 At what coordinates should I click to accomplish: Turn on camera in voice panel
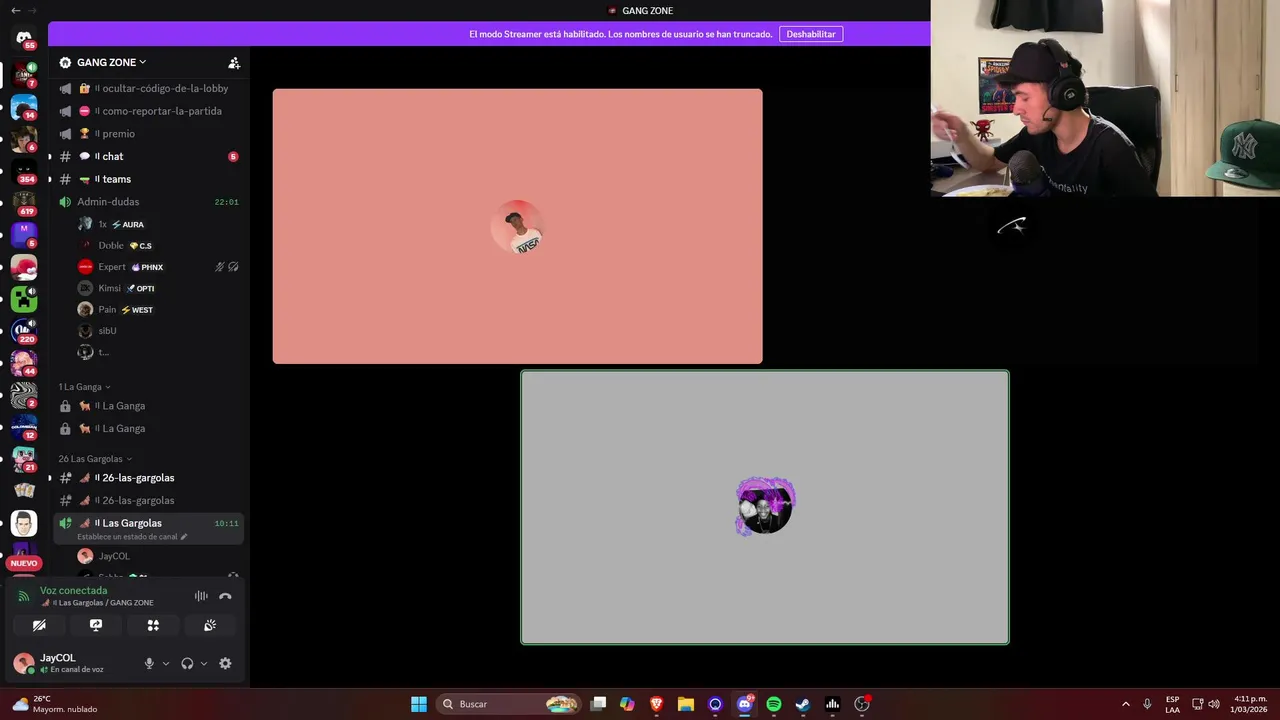click(39, 625)
